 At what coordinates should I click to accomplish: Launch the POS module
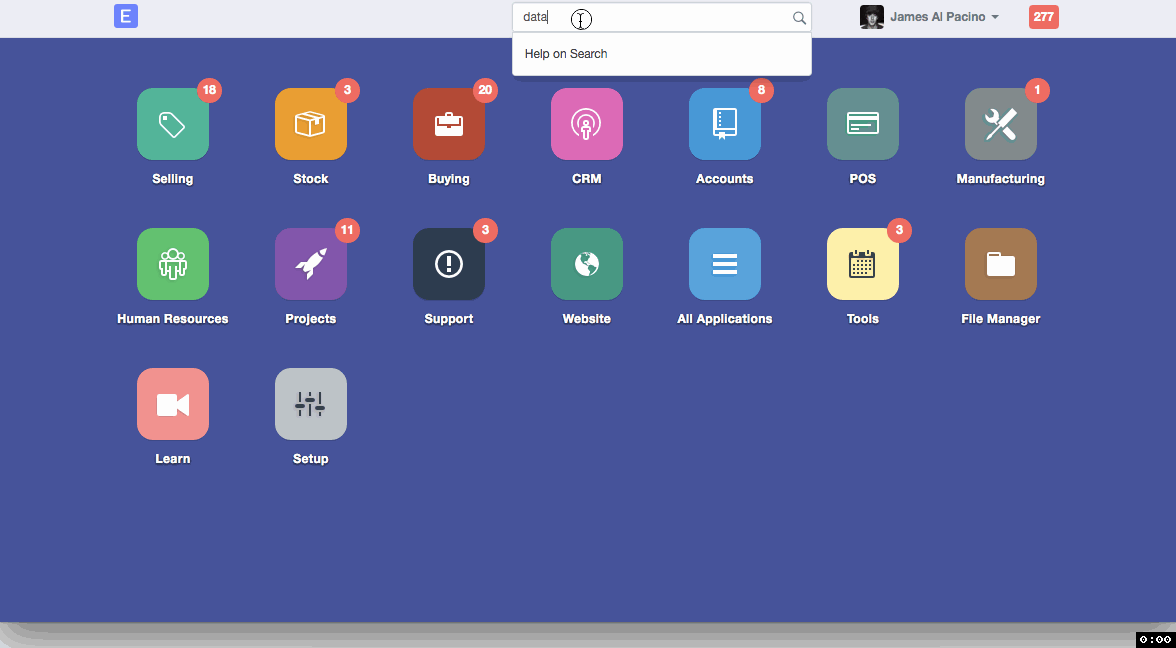tap(863, 124)
